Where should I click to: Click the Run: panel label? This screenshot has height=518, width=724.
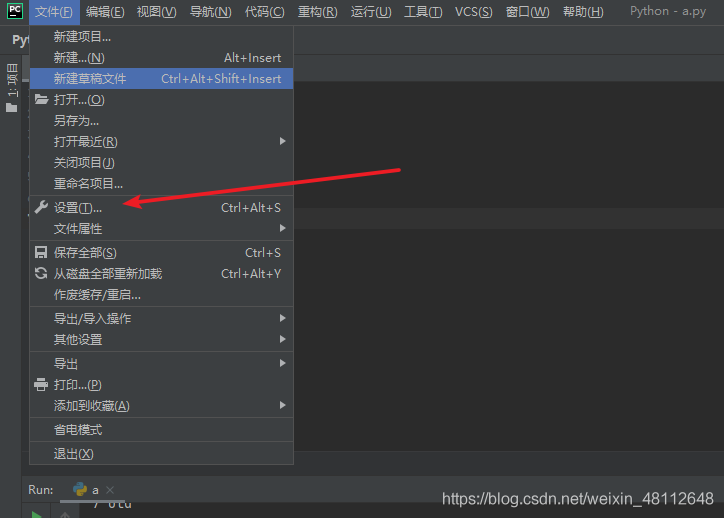coord(41,489)
